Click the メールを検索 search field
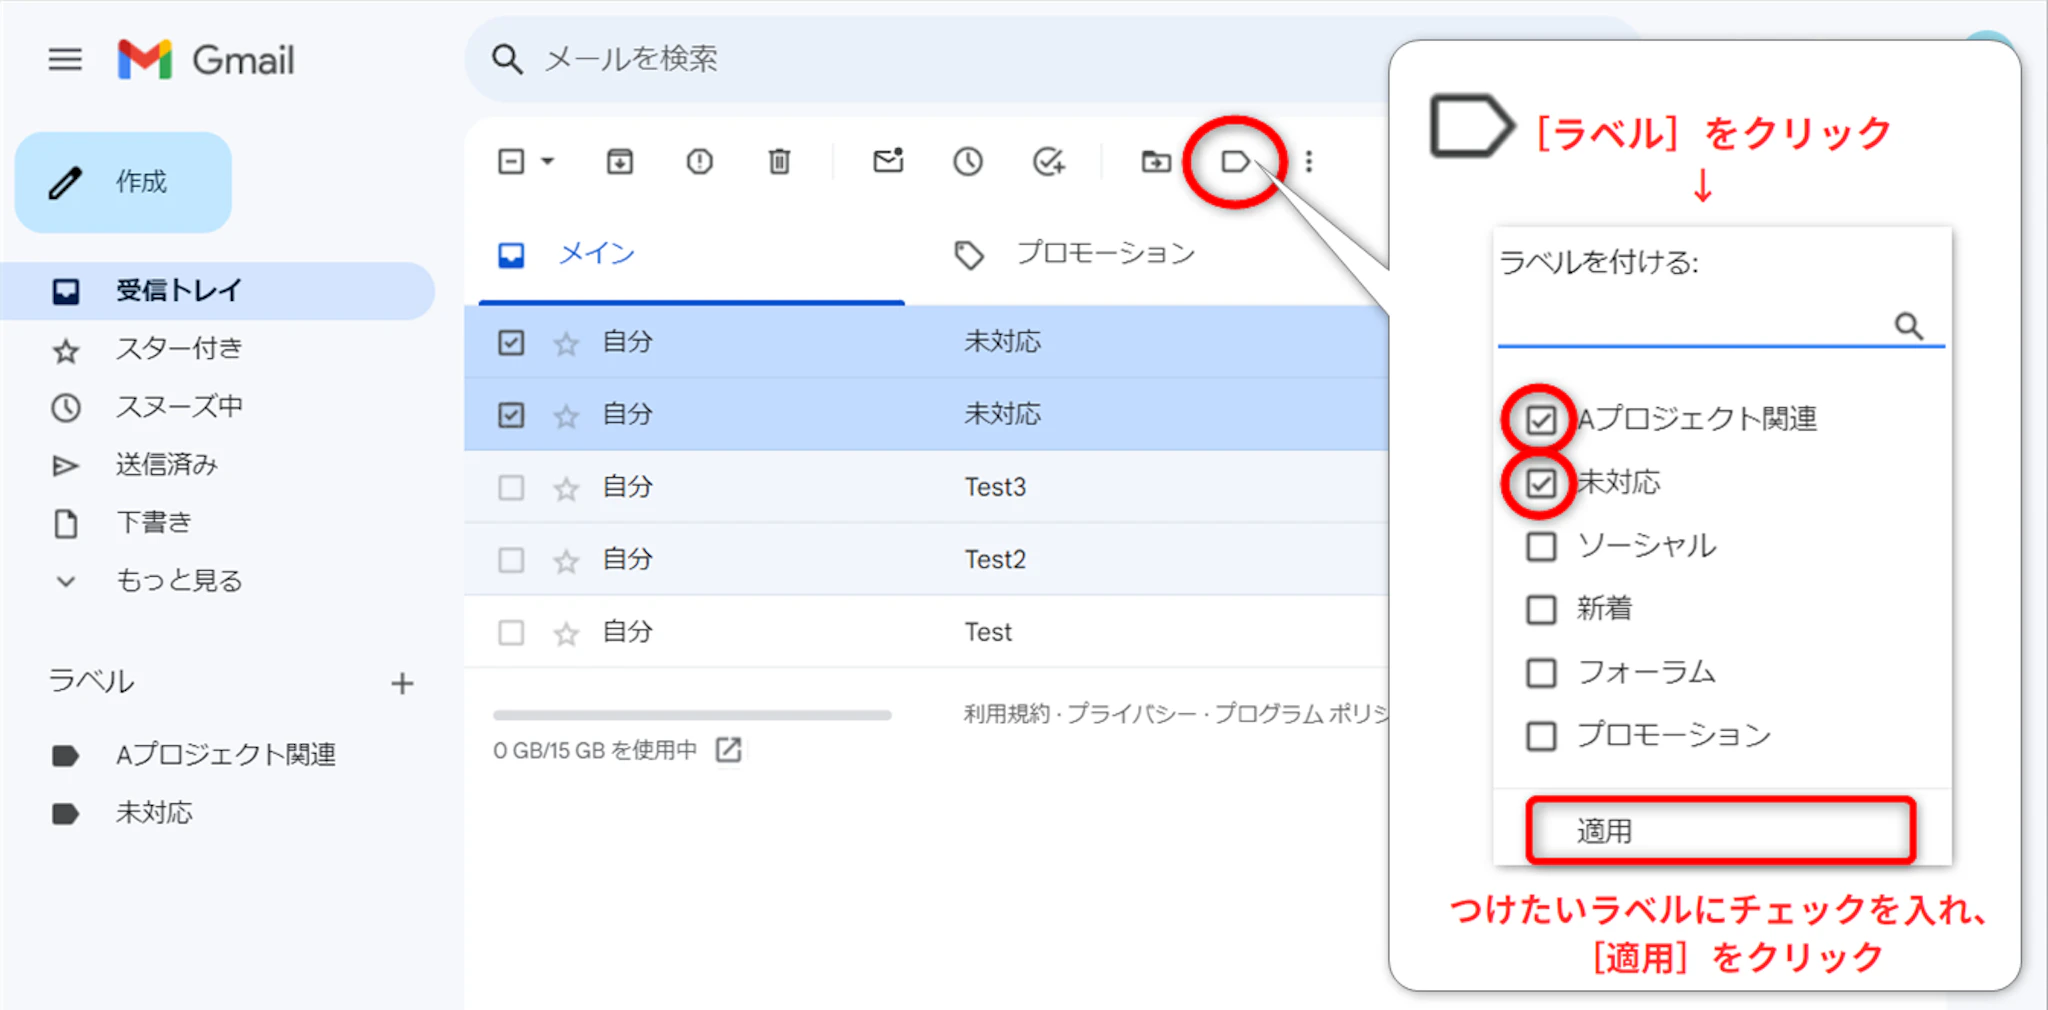Viewport: 2048px width, 1010px height. (x=900, y=59)
